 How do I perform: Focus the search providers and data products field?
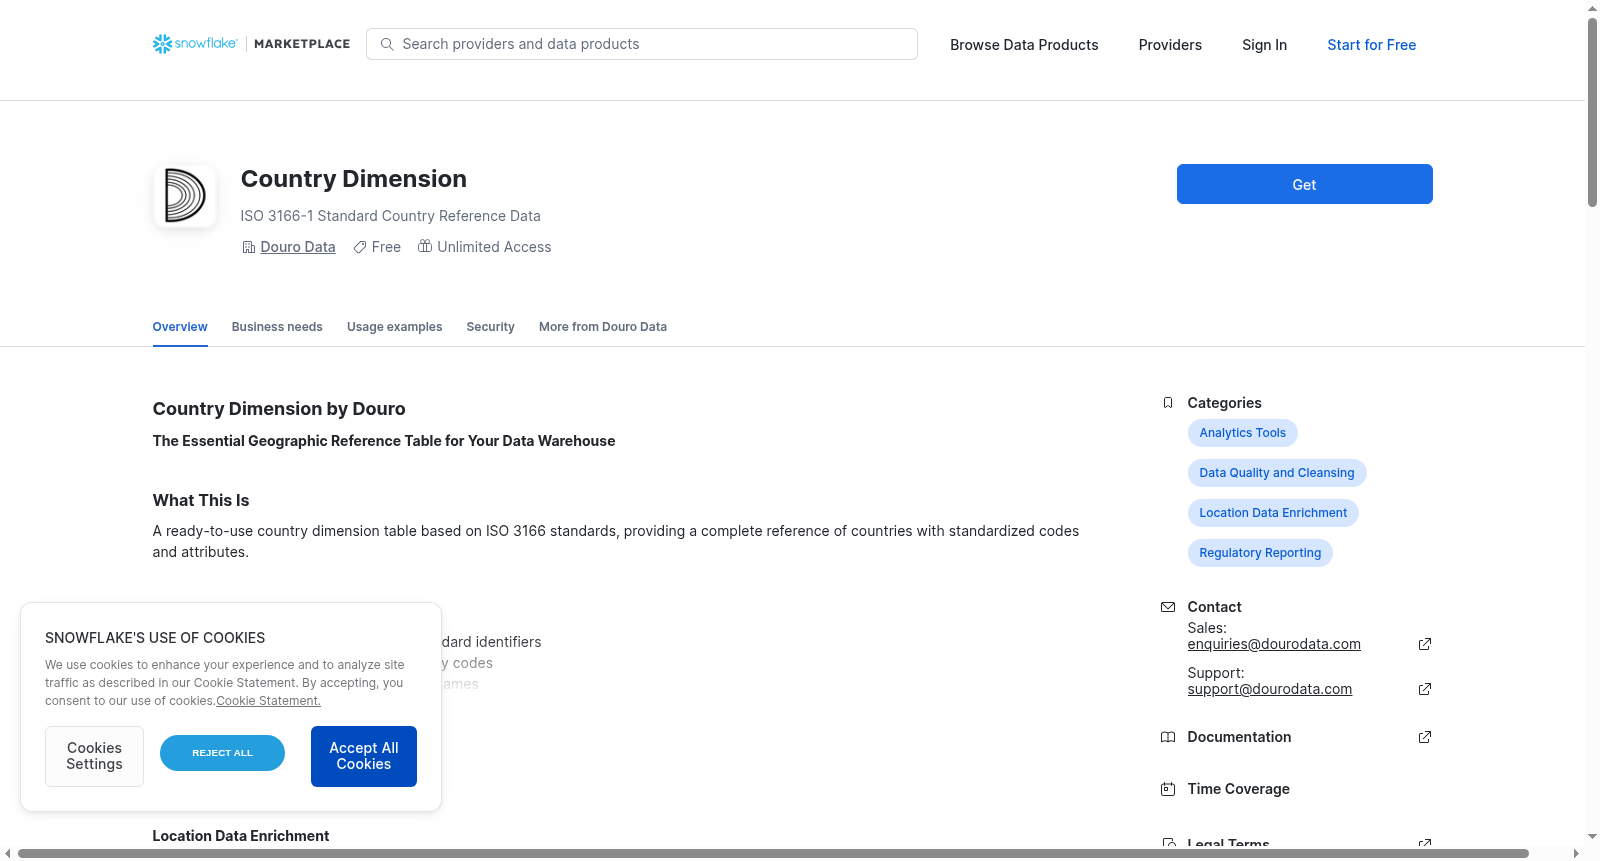pos(642,44)
